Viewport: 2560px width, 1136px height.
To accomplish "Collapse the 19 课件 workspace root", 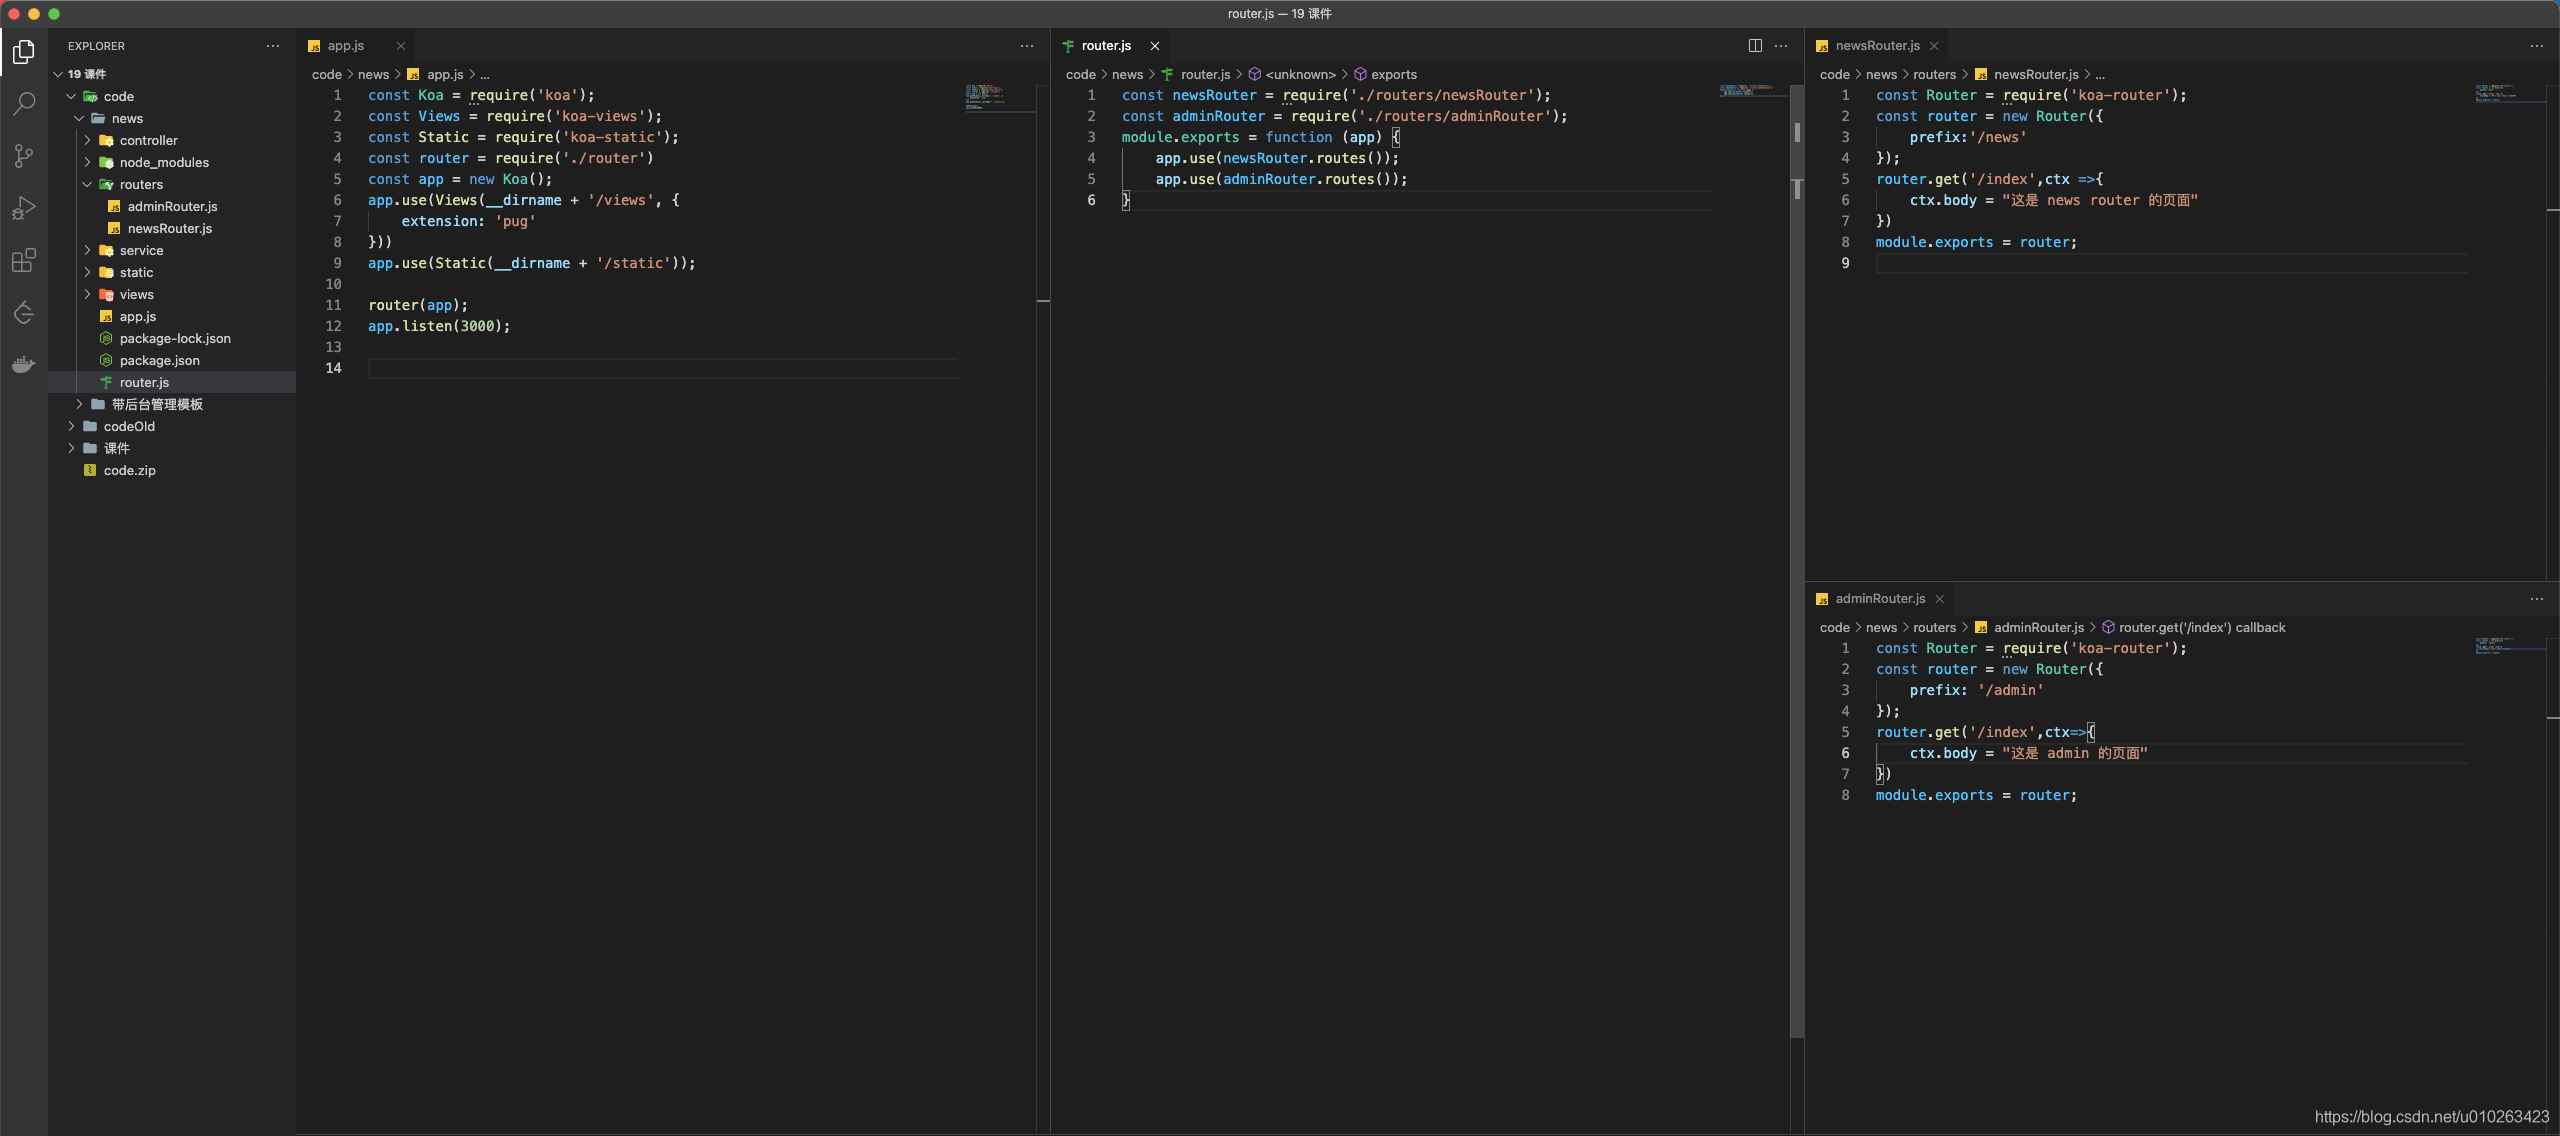I will coord(172,74).
